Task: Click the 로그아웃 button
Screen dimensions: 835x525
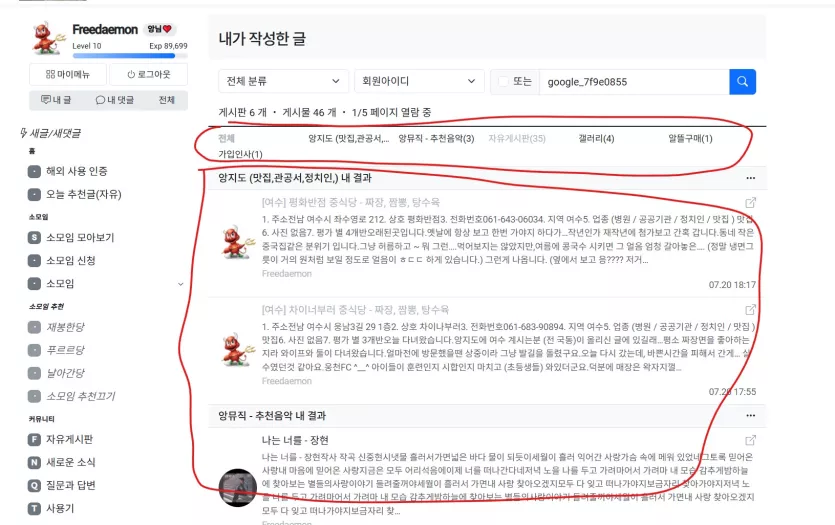Action: (149, 75)
